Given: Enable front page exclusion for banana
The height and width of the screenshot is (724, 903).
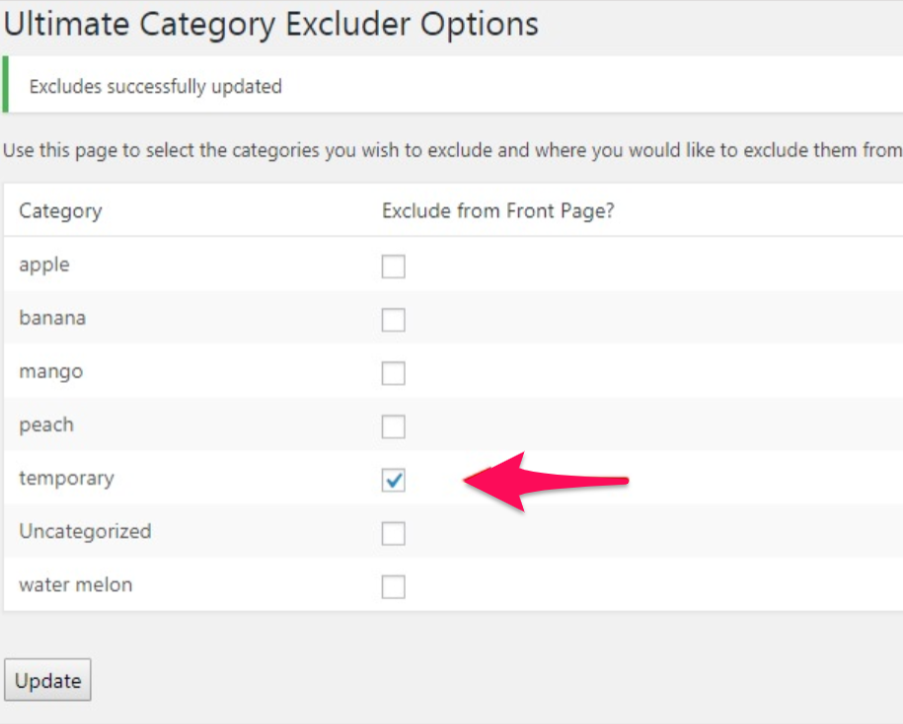Looking at the screenshot, I should 394,320.
